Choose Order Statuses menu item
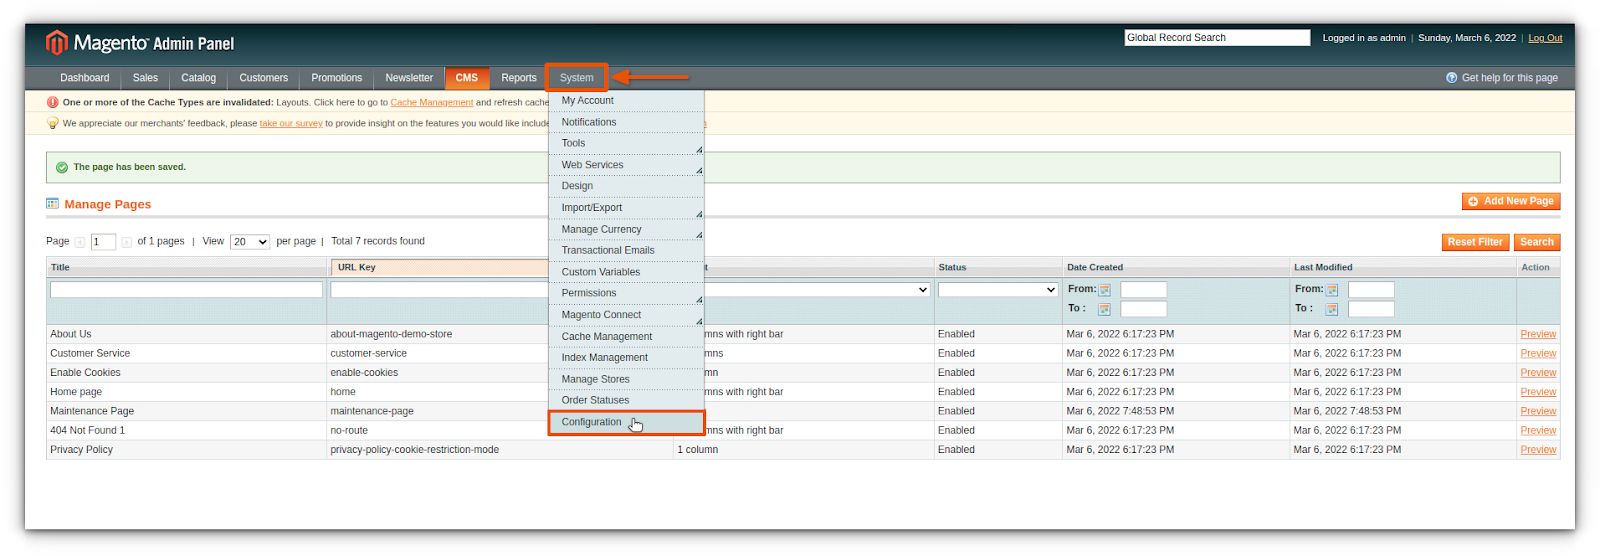1600x556 pixels. [x=626, y=400]
